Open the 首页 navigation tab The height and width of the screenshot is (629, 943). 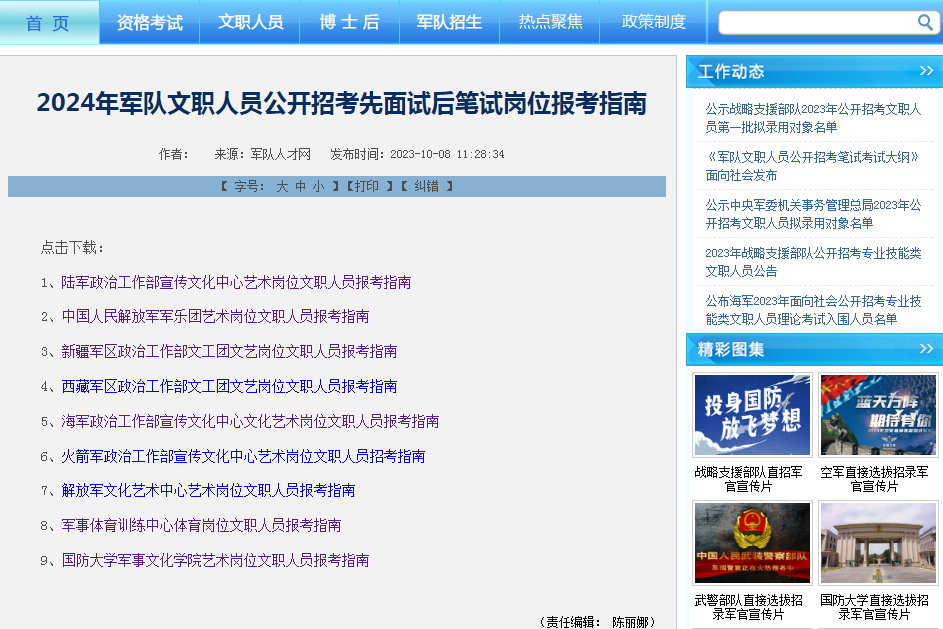click(49, 22)
